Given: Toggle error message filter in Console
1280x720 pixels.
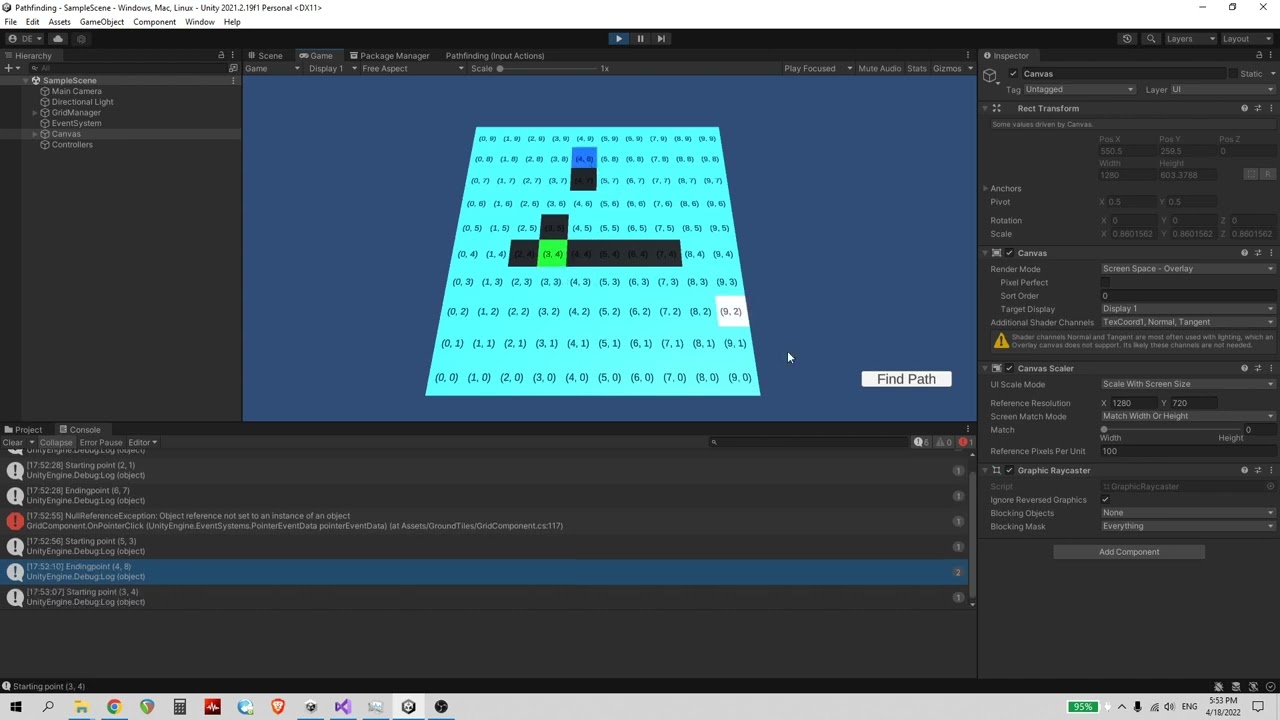Looking at the screenshot, I should pos(965,442).
